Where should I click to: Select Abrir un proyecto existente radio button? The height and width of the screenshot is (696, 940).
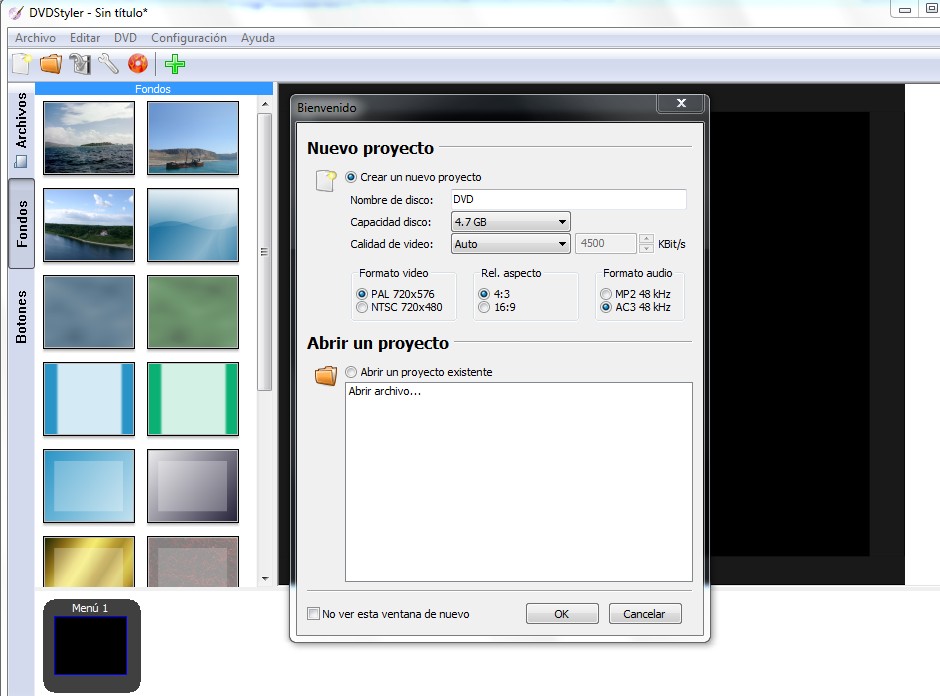351,372
